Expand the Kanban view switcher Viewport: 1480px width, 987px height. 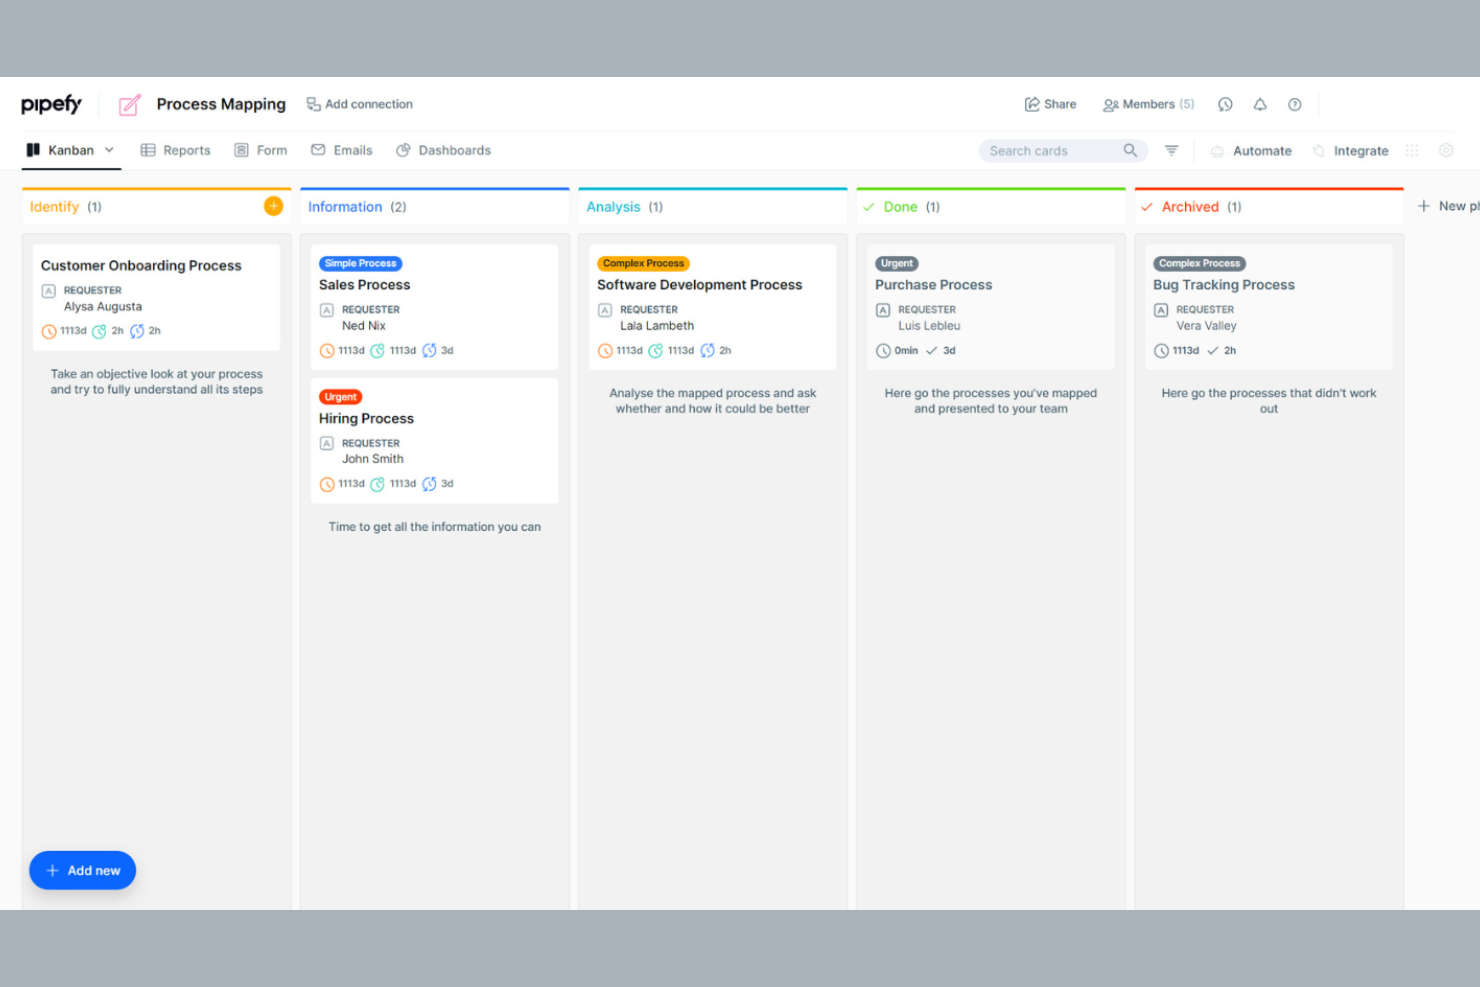click(x=108, y=150)
